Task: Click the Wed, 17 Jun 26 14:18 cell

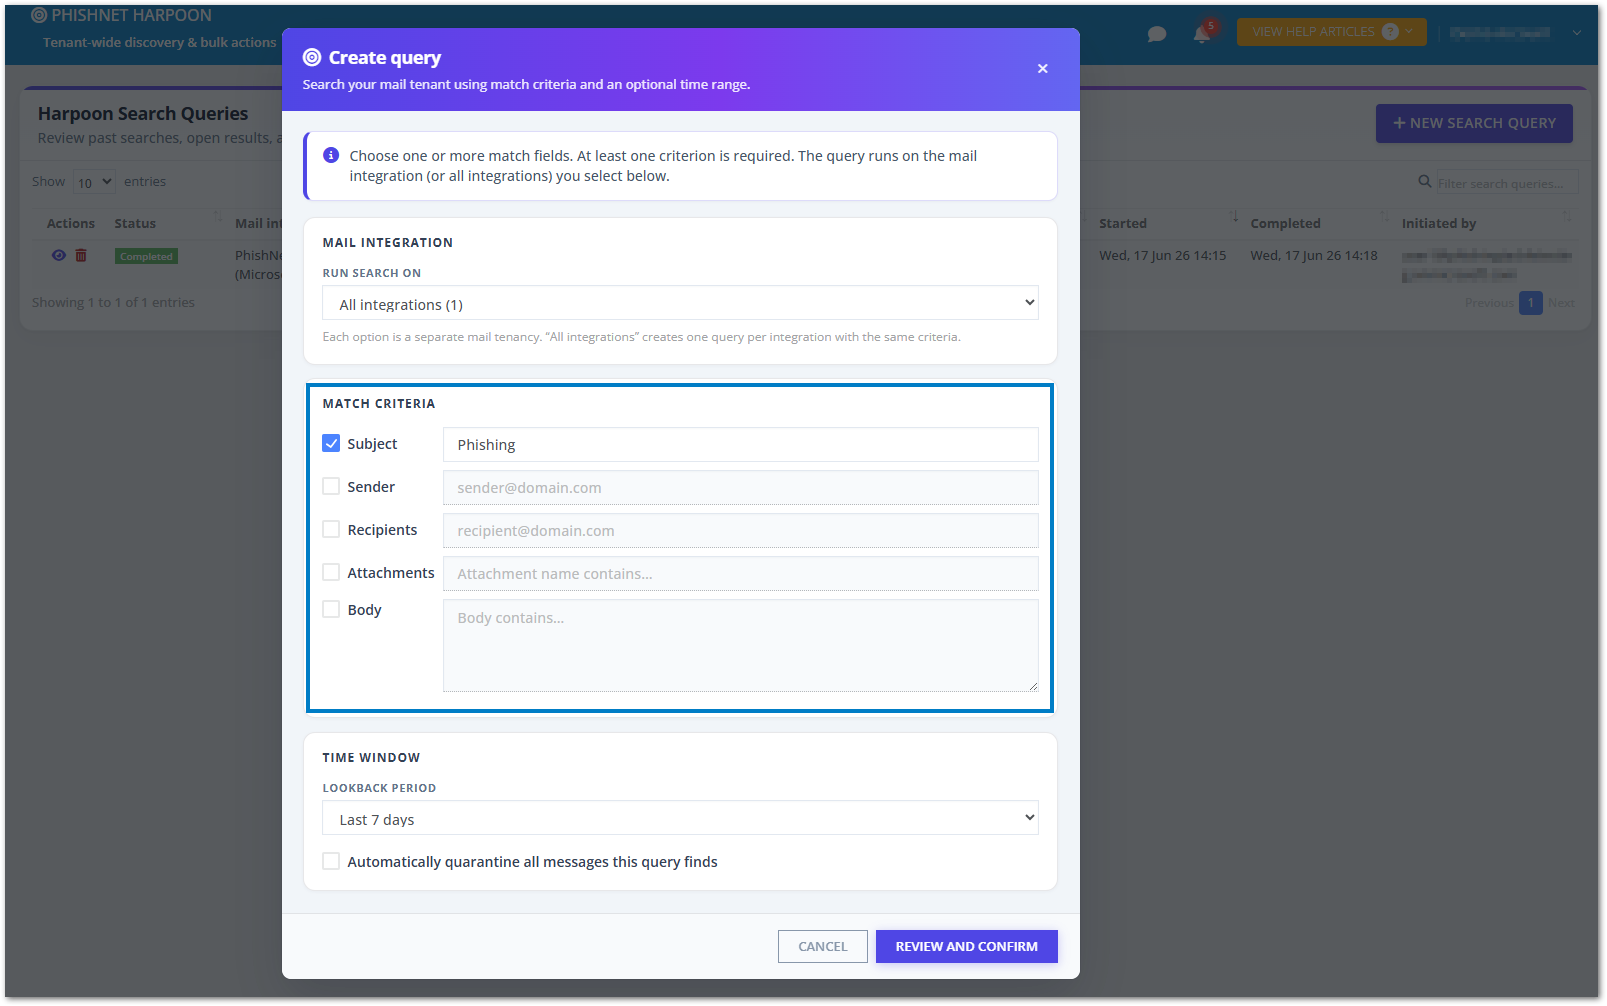Action: pos(1313,255)
